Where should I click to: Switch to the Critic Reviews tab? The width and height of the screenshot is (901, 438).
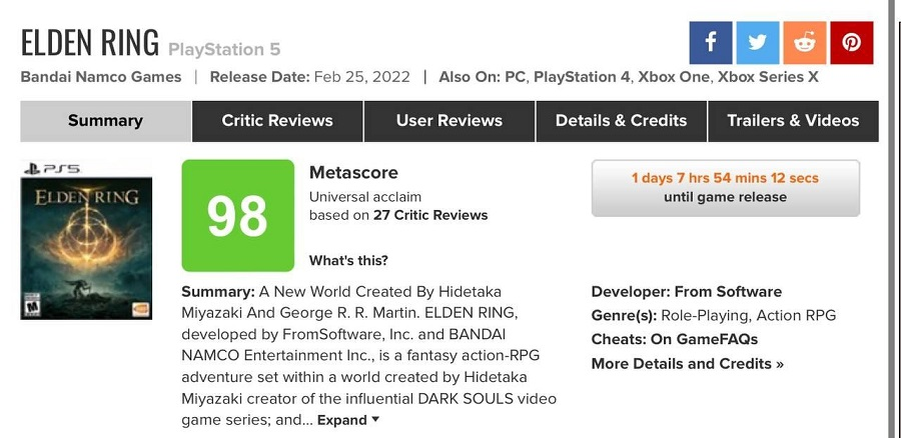(277, 121)
